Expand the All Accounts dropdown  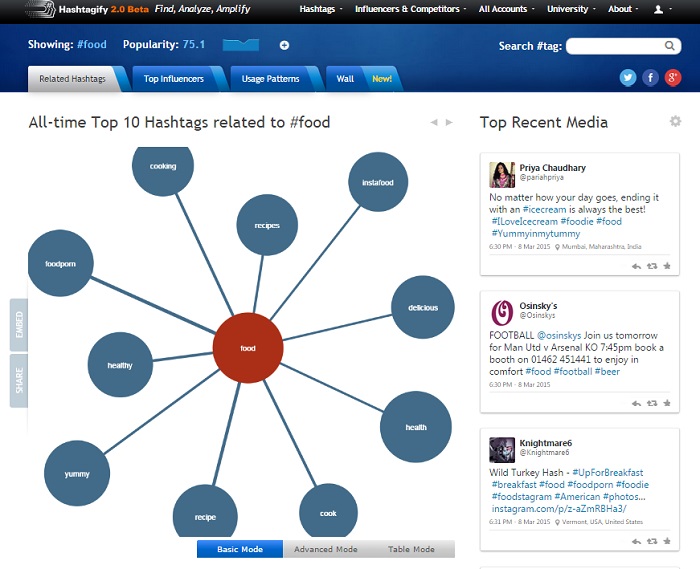(x=506, y=9)
